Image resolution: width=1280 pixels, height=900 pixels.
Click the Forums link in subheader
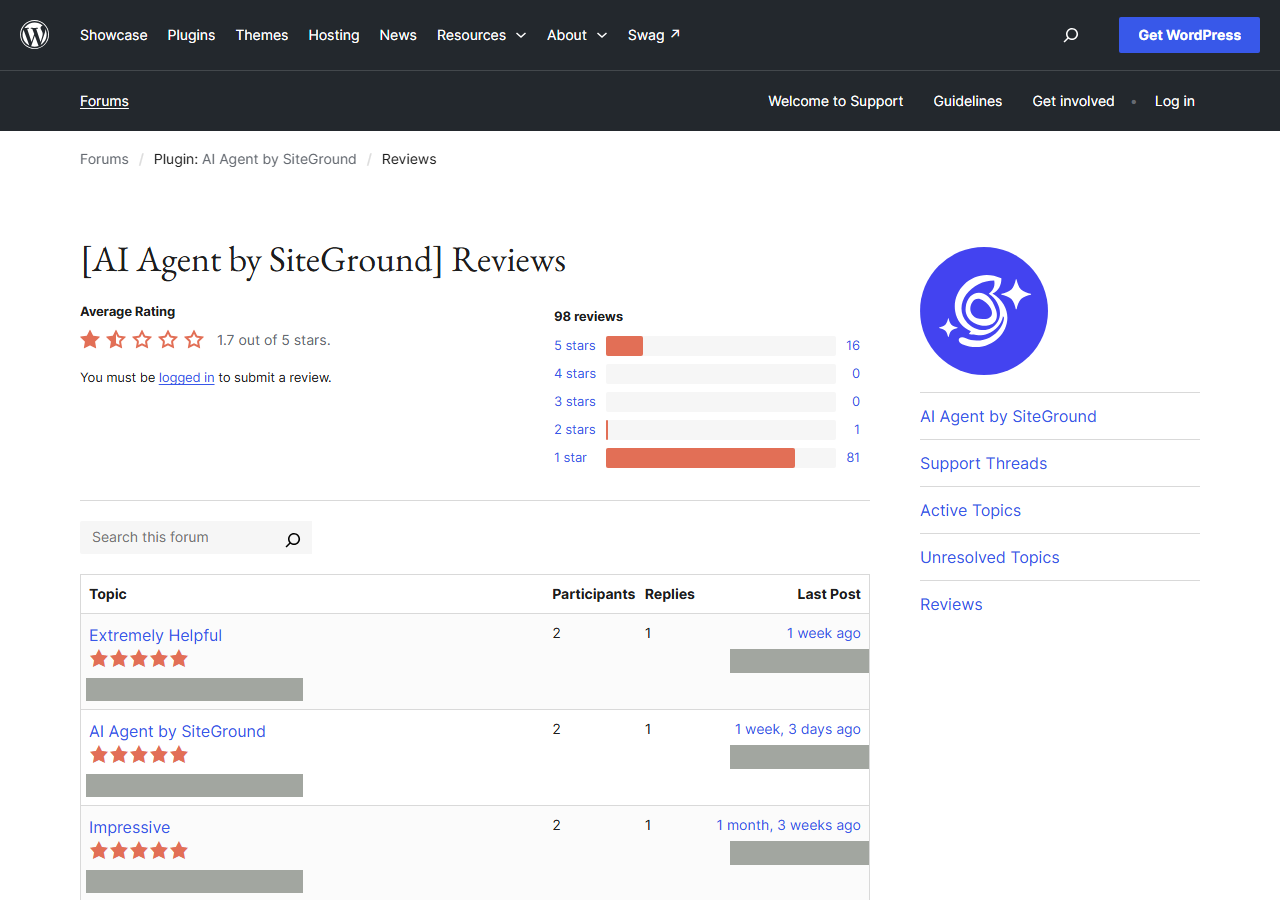point(104,101)
